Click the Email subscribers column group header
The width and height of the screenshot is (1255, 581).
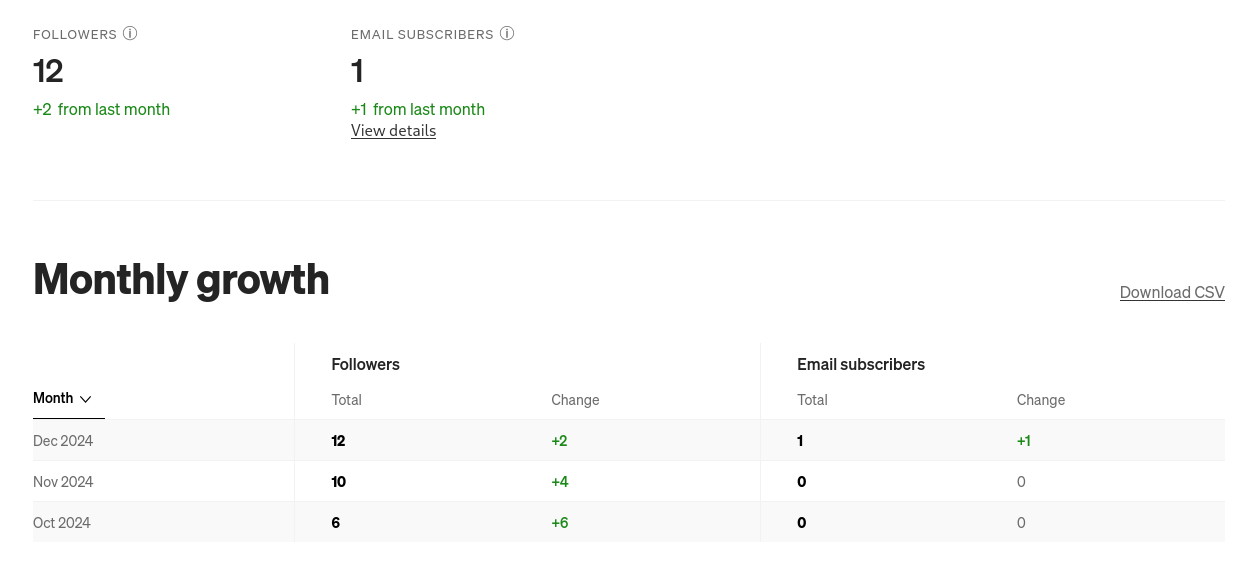[x=861, y=364]
